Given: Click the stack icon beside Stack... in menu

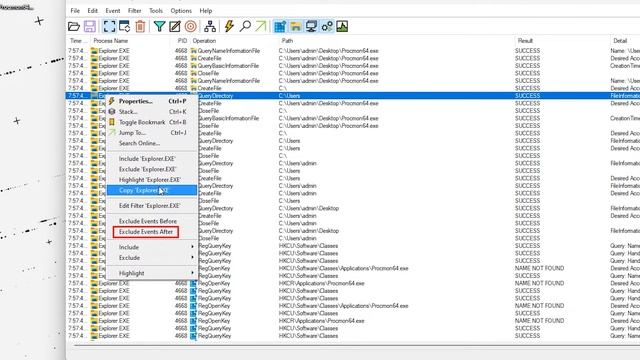Looking at the screenshot, I should coord(112,111).
